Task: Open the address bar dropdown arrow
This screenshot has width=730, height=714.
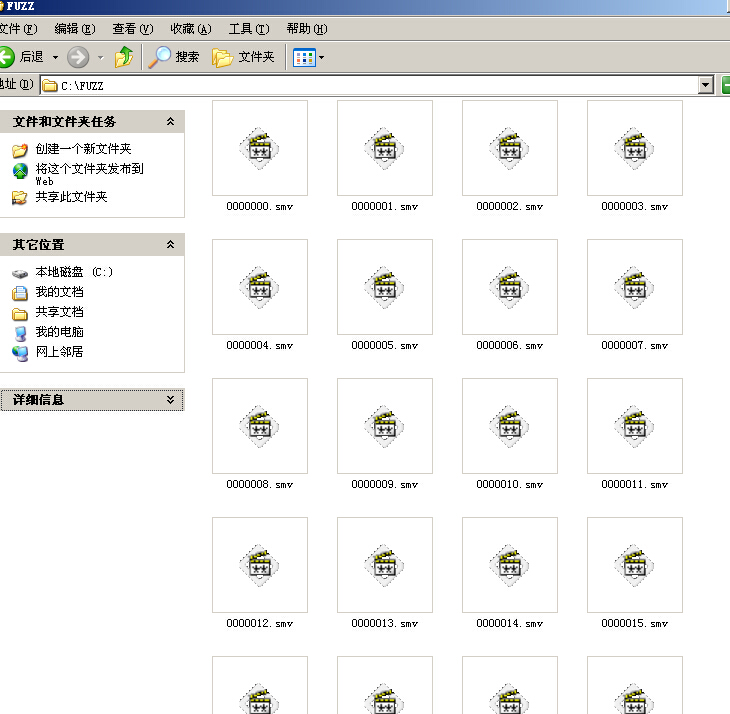Action: point(706,86)
